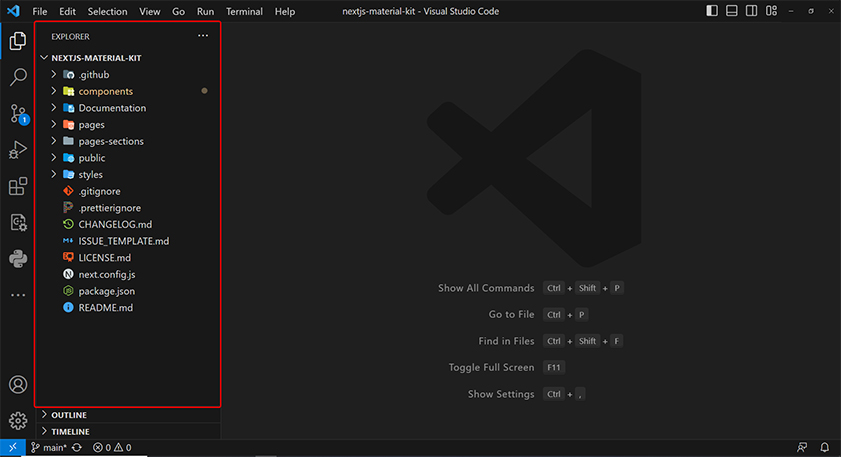Click the main* branch indicator
Viewport: 841px width, 457px height.
pyautogui.click(x=49, y=447)
